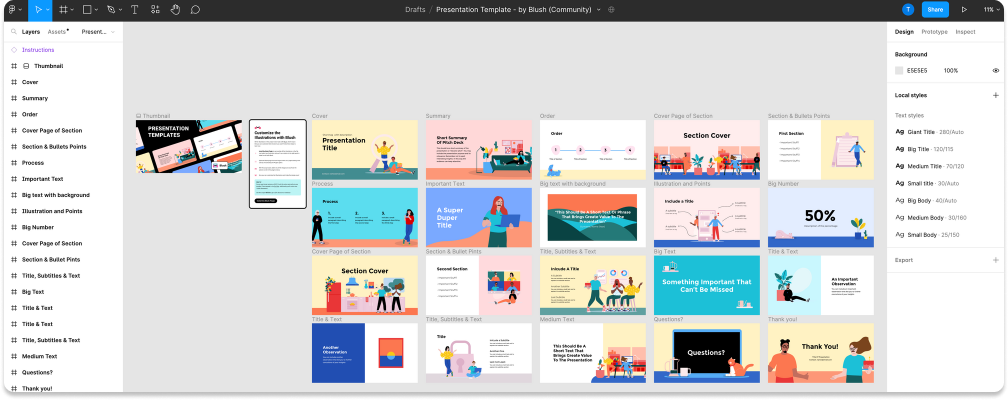Select the Pen tool
Image resolution: width=1008 pixels, height=400 pixels.
click(111, 10)
